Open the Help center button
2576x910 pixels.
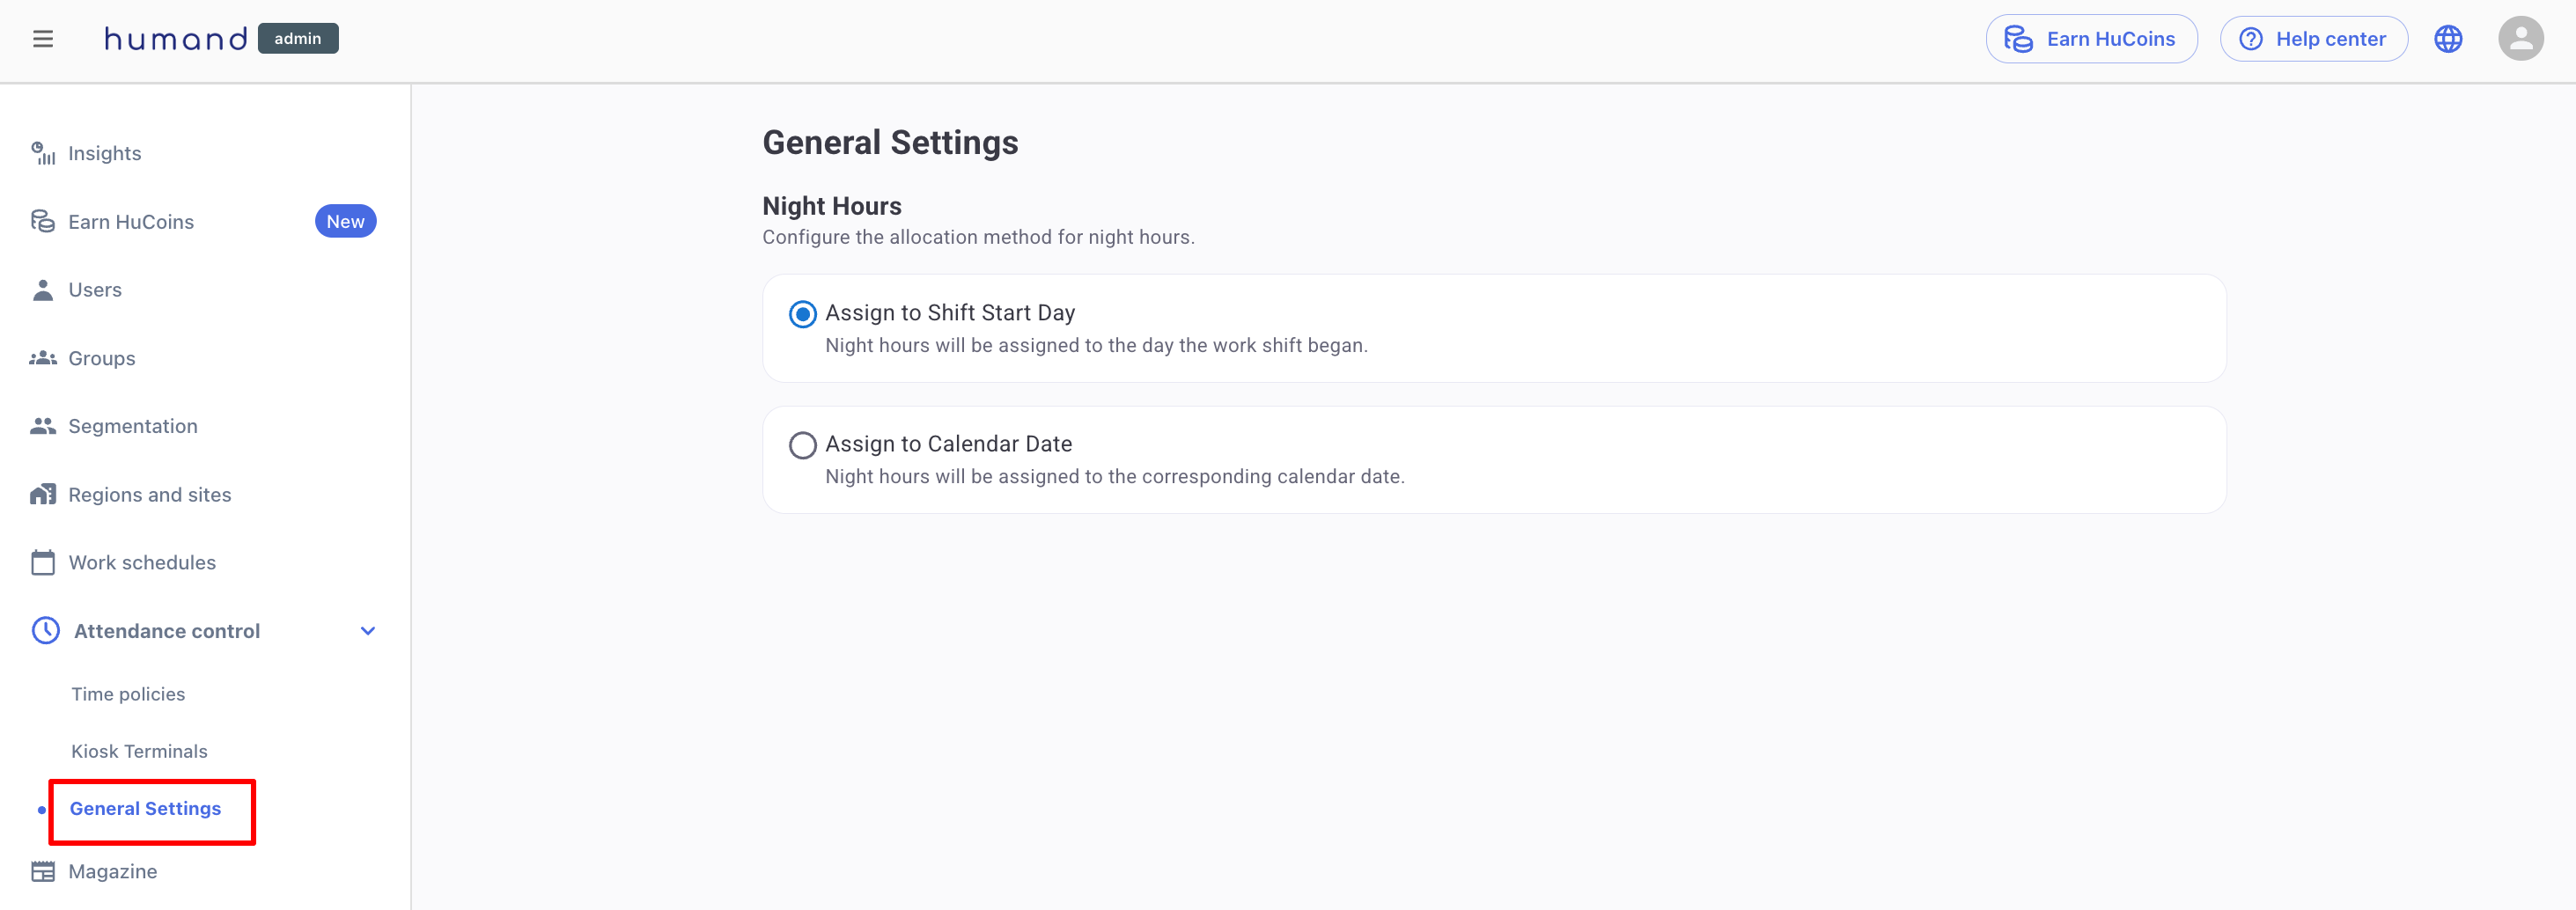2312,39
